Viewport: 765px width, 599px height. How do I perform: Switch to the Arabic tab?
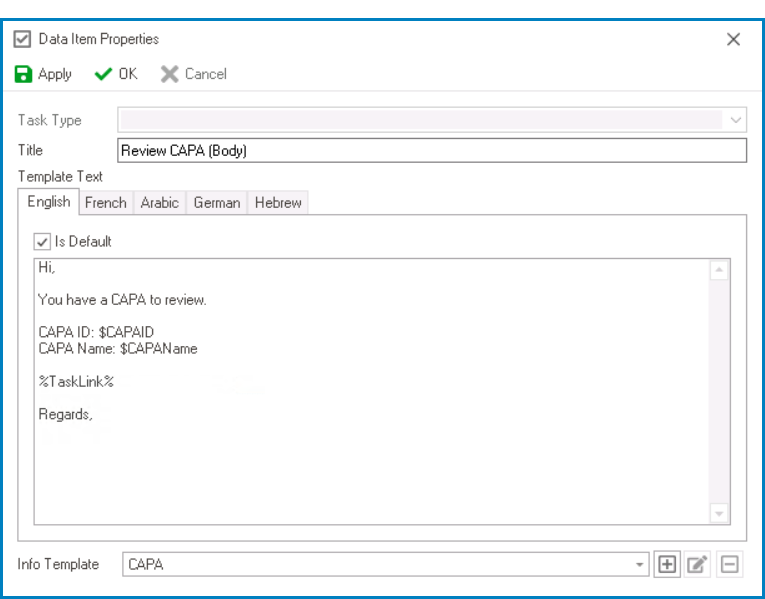160,202
